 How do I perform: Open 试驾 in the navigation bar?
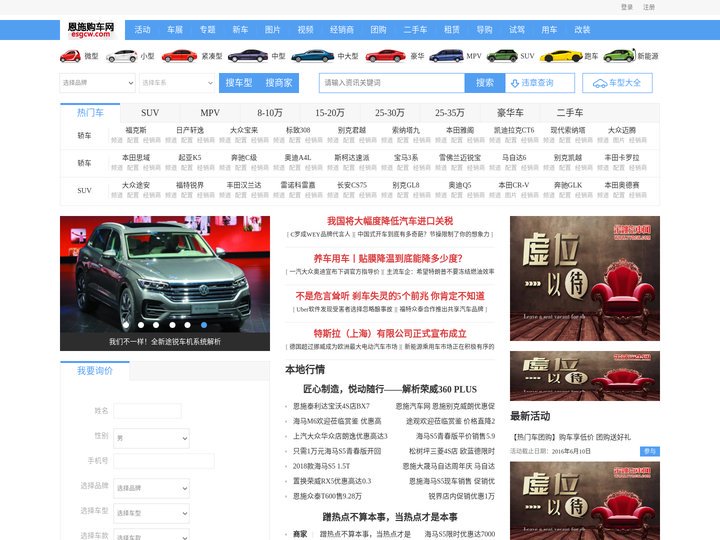pyautogui.click(x=517, y=30)
